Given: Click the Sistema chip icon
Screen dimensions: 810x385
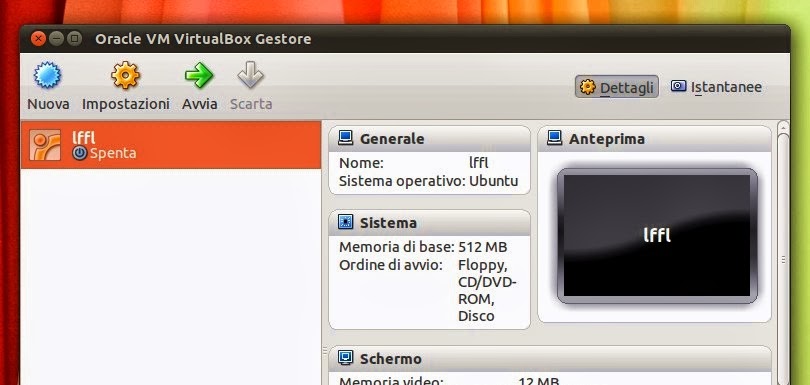Looking at the screenshot, I should tap(345, 222).
